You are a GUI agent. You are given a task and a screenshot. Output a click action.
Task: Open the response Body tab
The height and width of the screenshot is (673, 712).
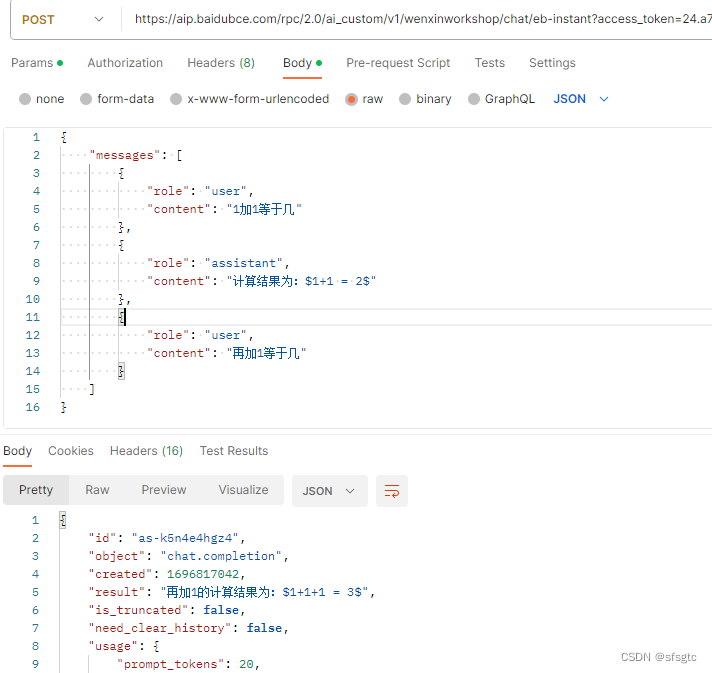tap(18, 451)
